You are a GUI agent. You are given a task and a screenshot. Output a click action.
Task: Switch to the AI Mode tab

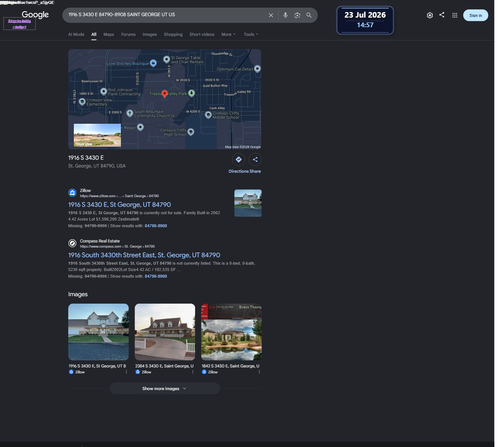coord(76,34)
